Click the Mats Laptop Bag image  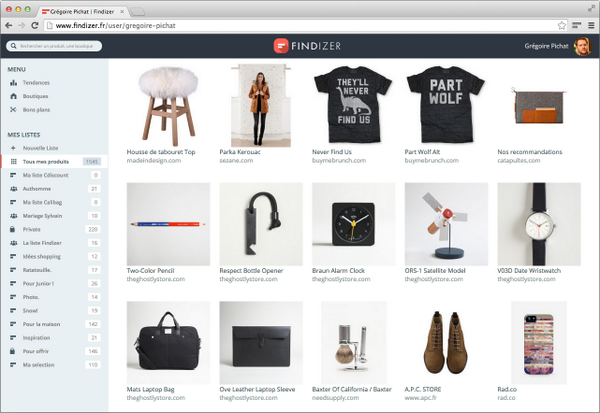pos(168,343)
